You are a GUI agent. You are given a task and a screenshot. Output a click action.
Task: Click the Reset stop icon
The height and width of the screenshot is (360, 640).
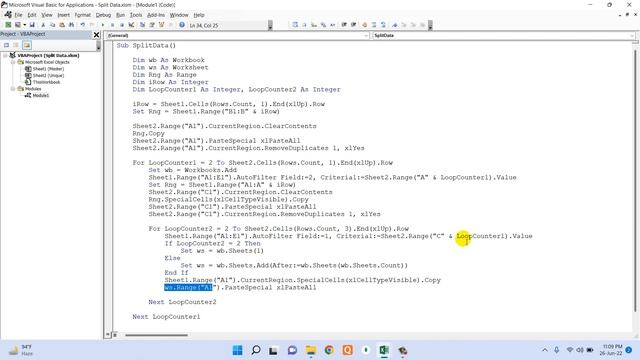pos(122,25)
